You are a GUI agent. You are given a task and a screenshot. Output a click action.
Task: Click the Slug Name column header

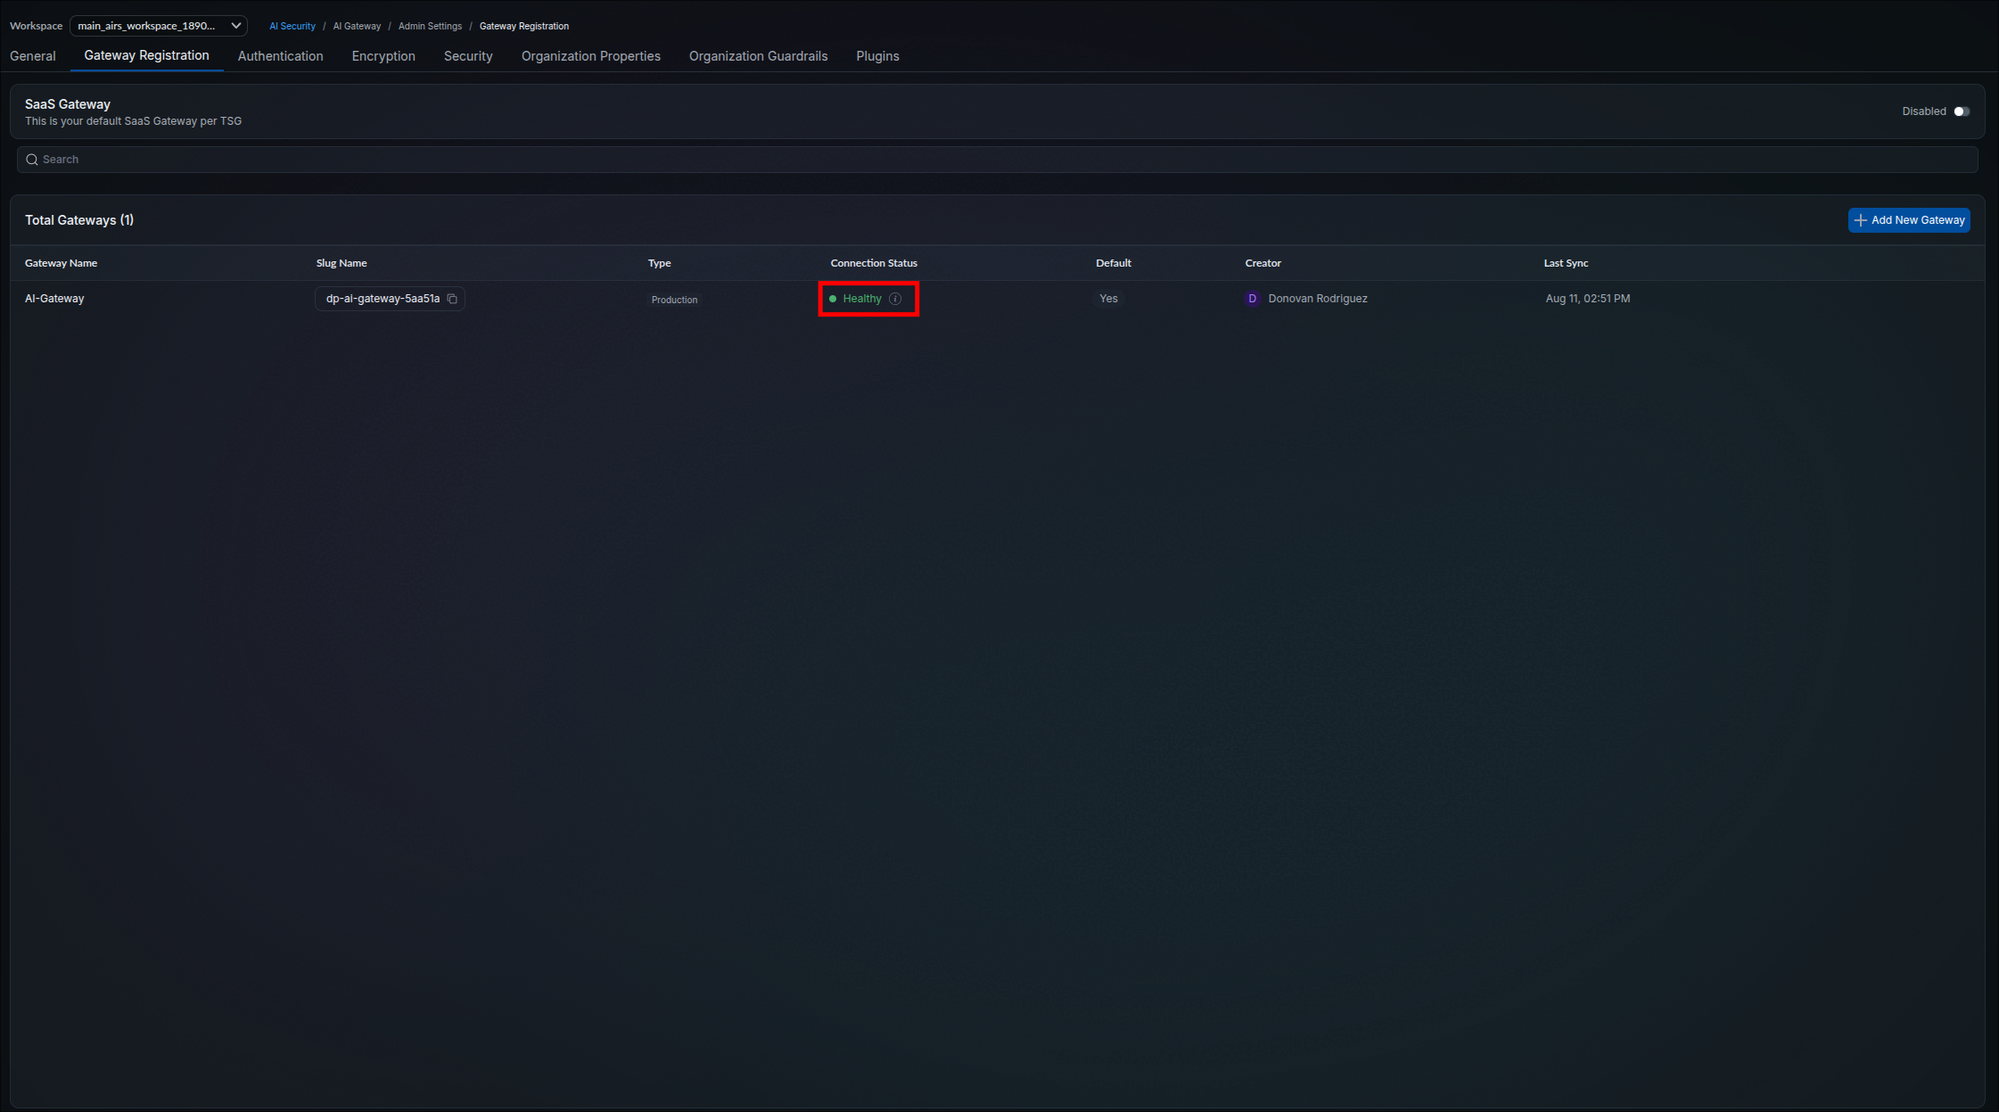342,263
